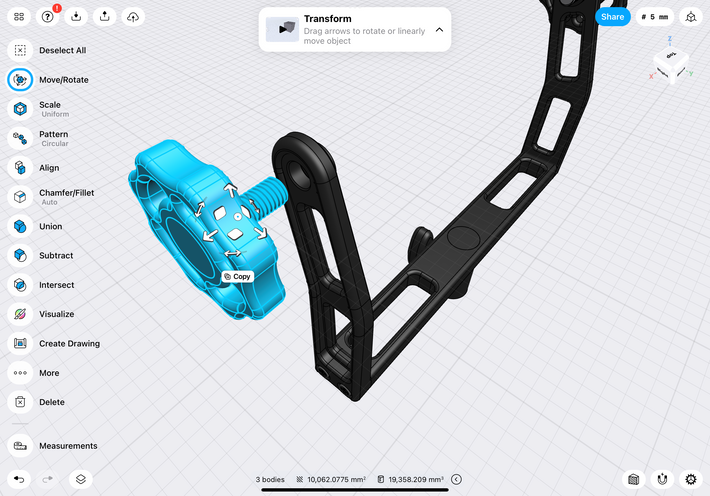
Task: Click the surface area 10,062.0775 mm² value
Action: click(x=336, y=479)
